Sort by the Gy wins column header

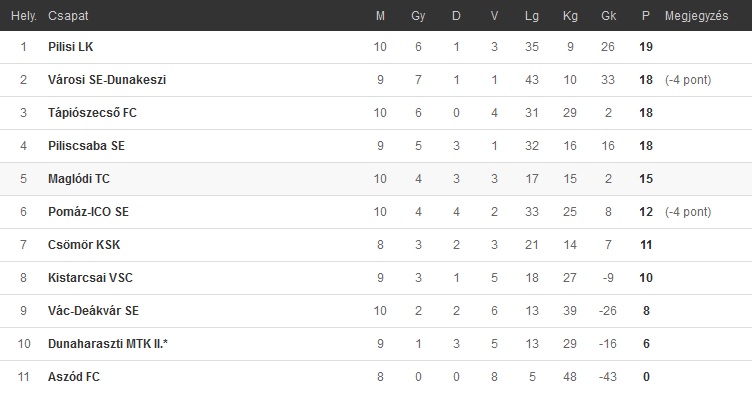pos(418,16)
